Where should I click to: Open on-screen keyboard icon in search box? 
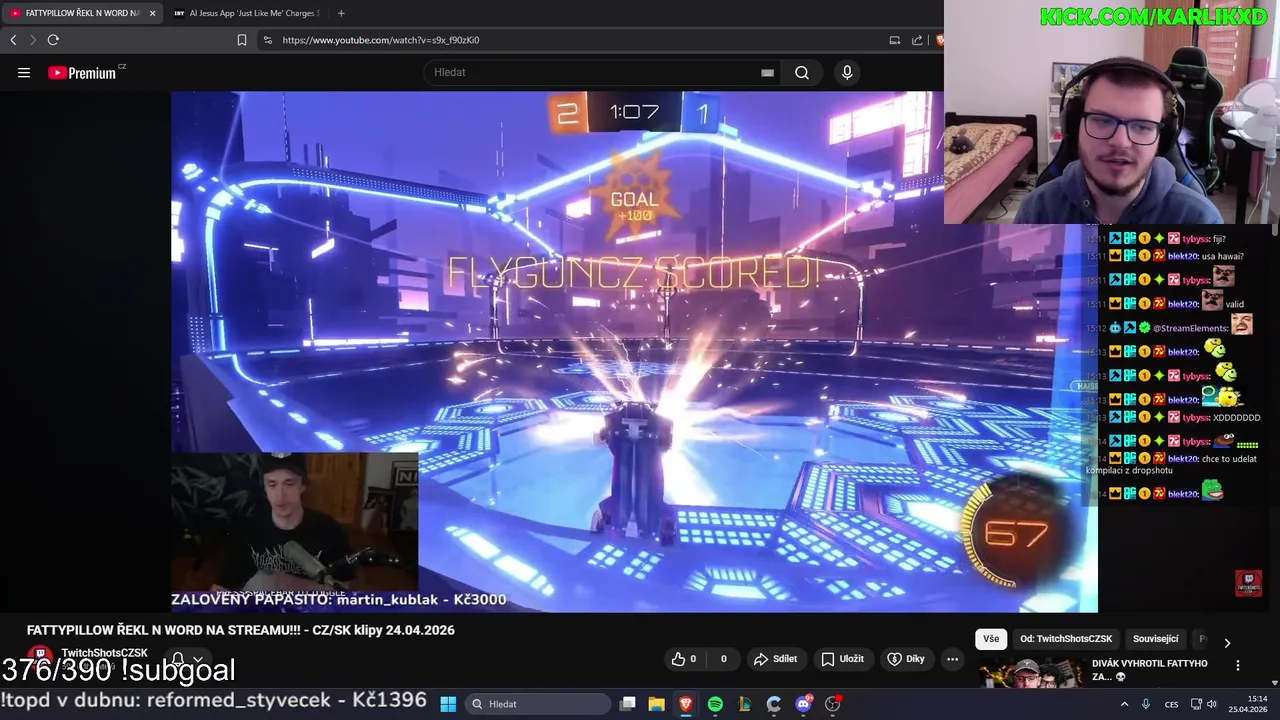[x=767, y=72]
